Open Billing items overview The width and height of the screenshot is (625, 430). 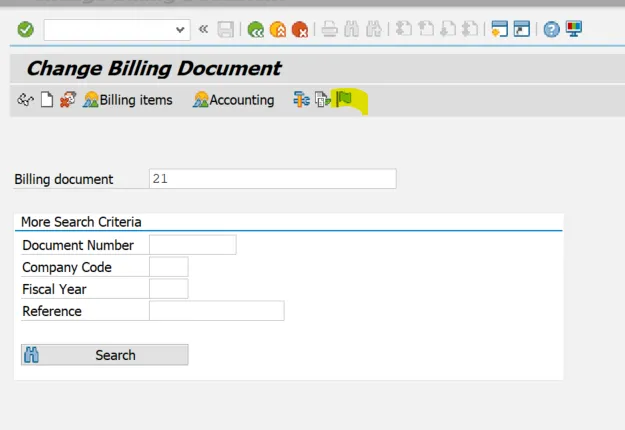128,100
